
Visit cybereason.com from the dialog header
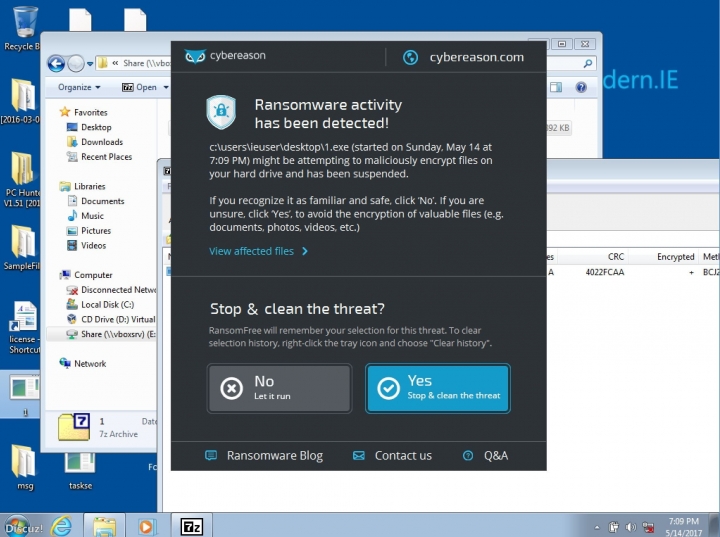(477, 57)
